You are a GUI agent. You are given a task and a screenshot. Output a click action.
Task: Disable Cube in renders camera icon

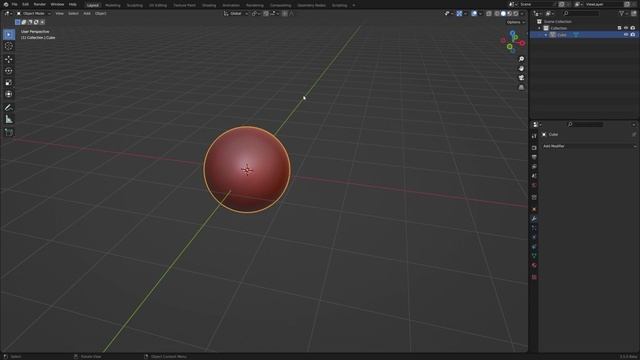tap(632, 35)
